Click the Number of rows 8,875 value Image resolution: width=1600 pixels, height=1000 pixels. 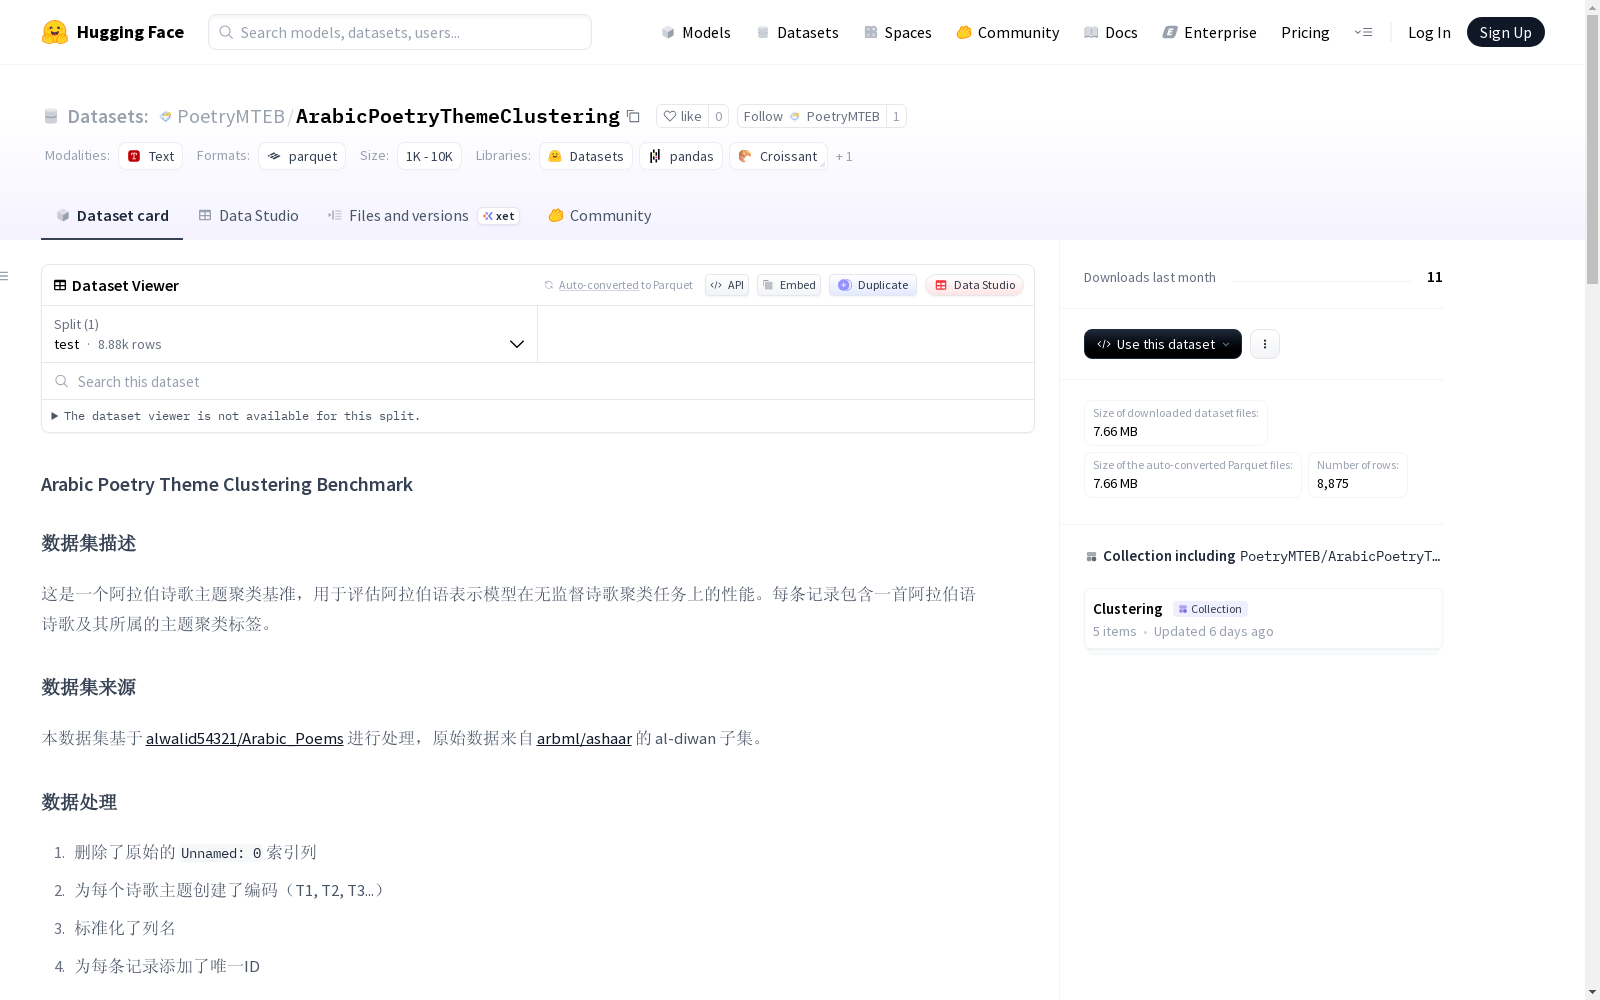tap(1333, 483)
